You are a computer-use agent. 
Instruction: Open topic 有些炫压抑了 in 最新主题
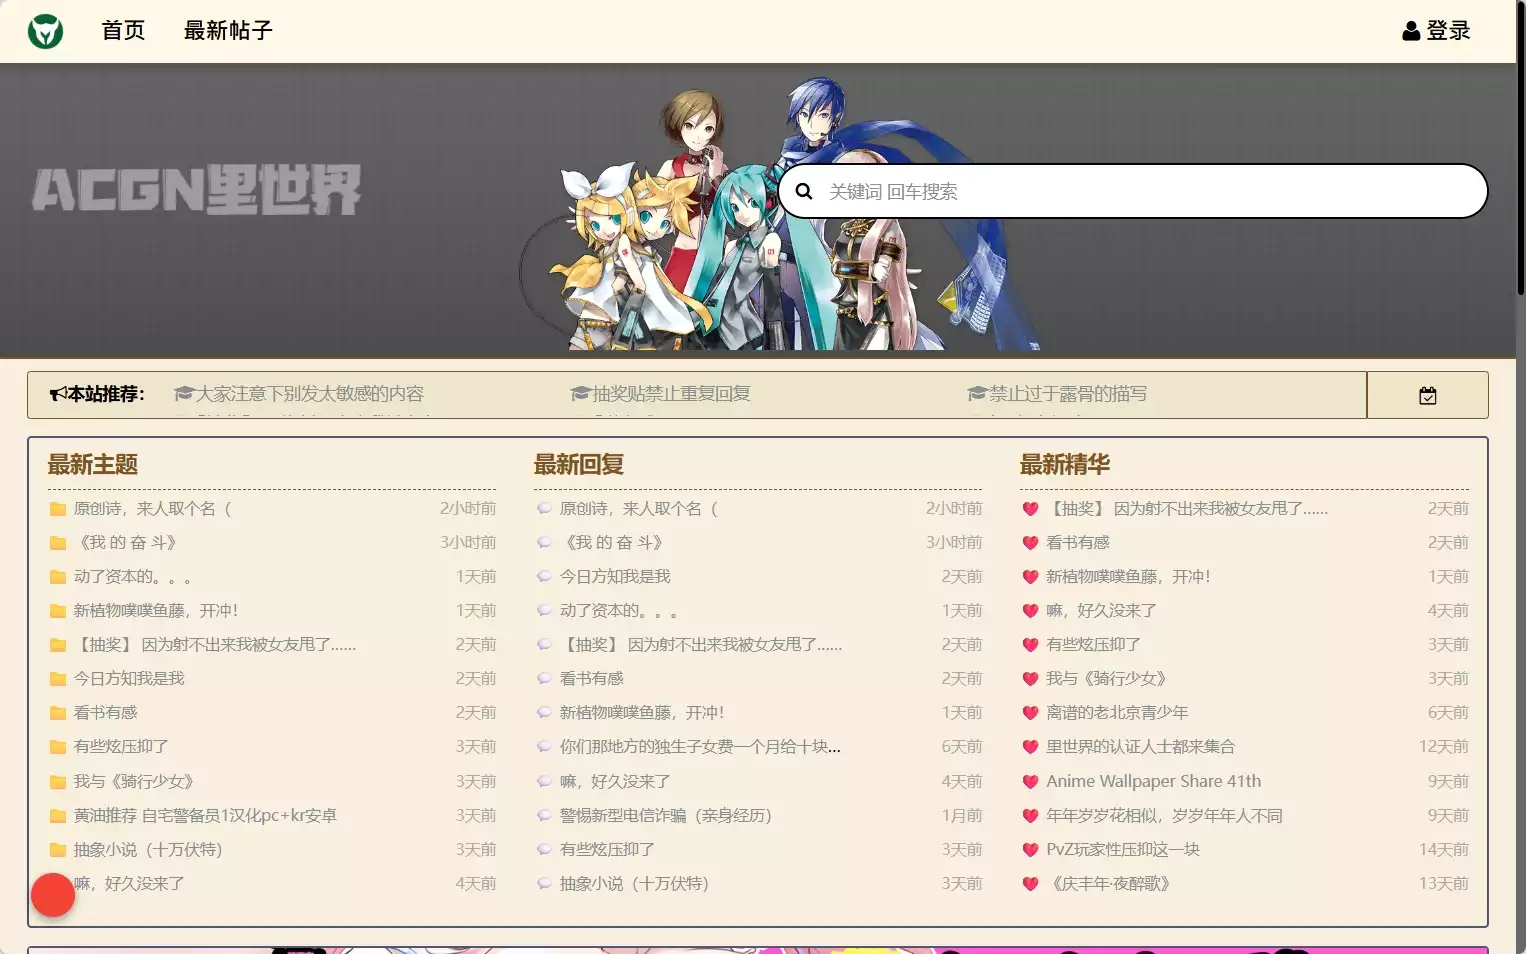(x=121, y=747)
